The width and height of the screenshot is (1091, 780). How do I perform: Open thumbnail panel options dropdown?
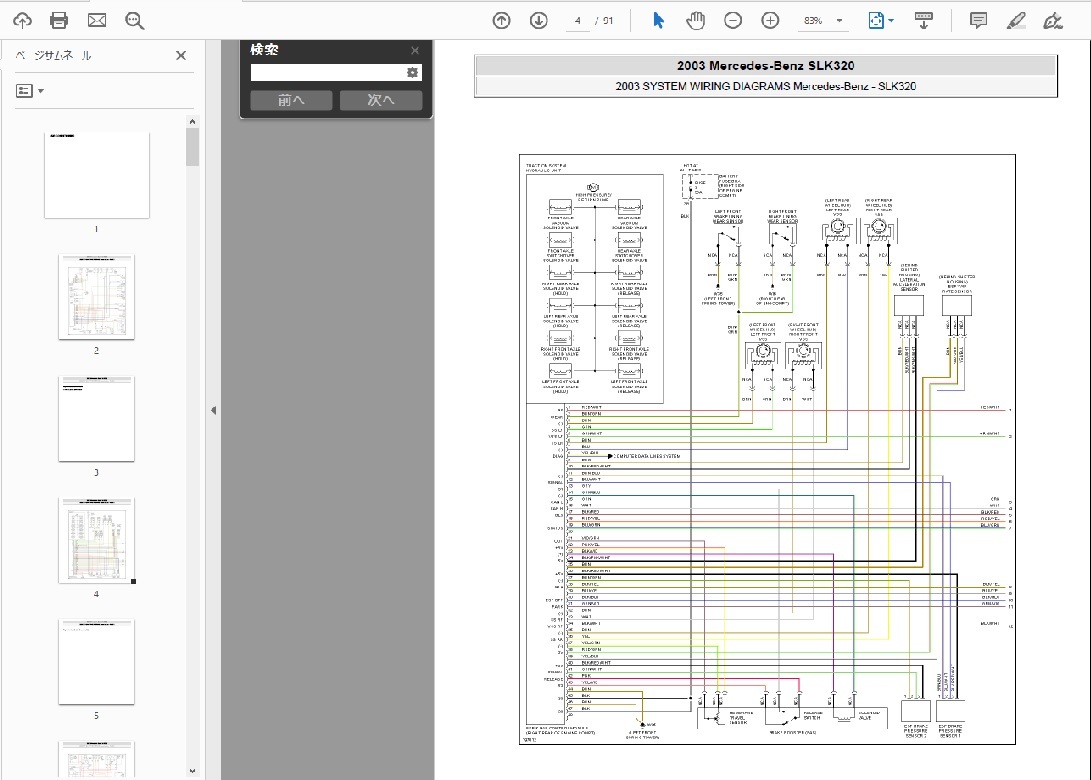click(30, 91)
